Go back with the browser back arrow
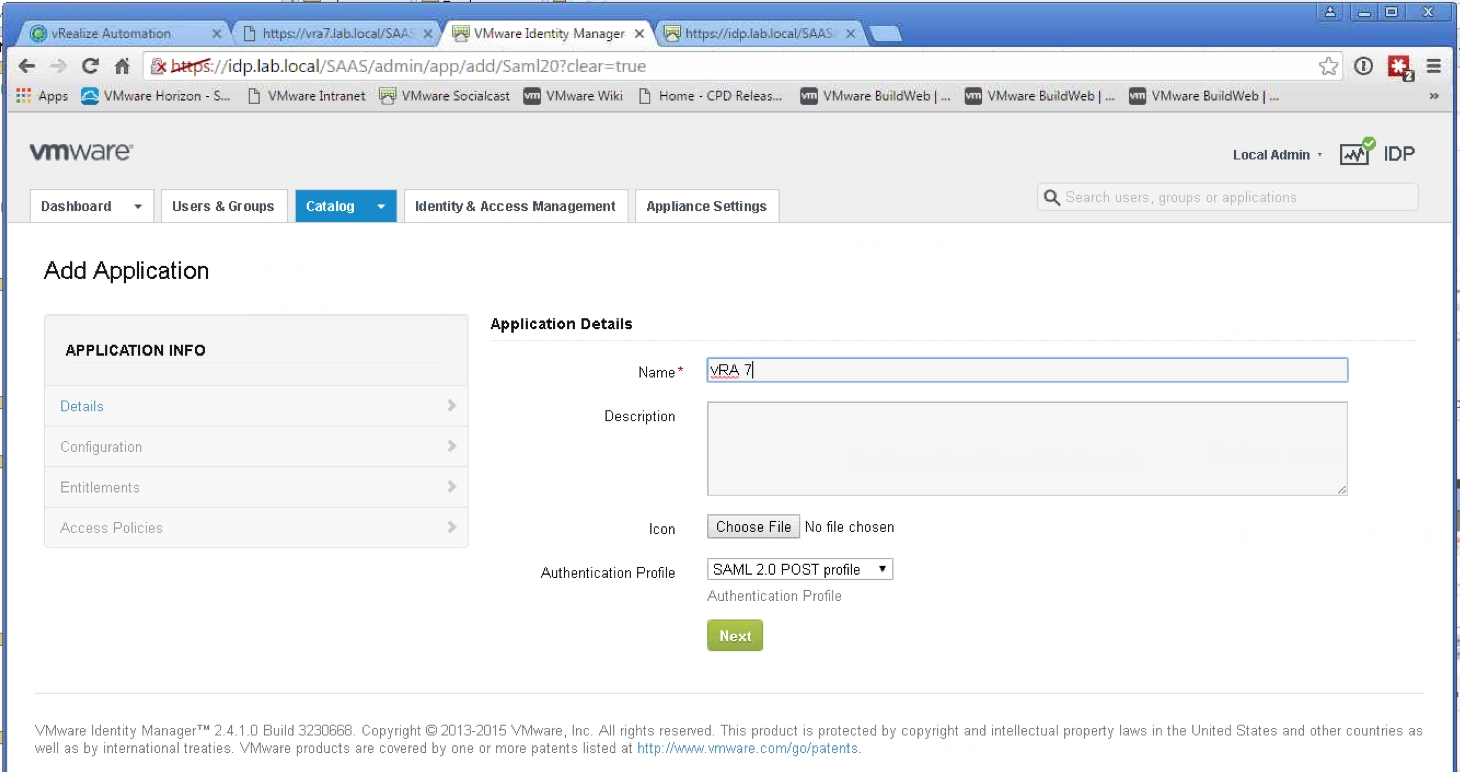Screen dimensions: 1460x772 pyautogui.click(x=27, y=66)
